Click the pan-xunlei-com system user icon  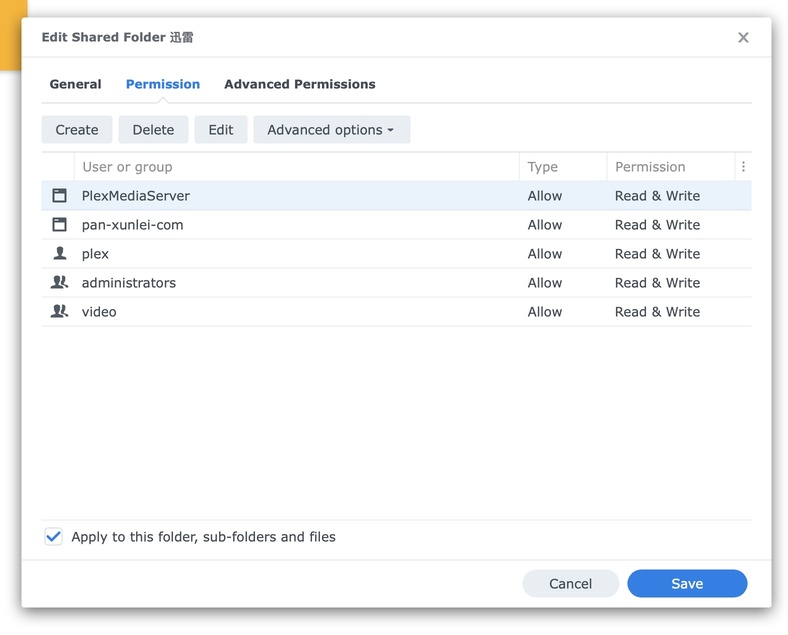click(59, 225)
